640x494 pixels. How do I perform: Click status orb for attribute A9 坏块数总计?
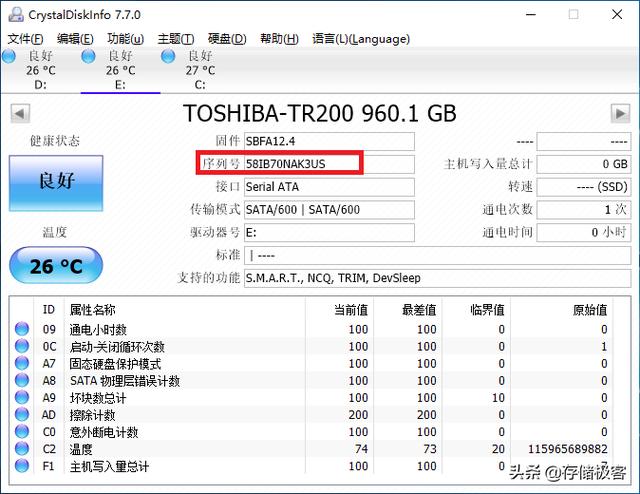22,398
